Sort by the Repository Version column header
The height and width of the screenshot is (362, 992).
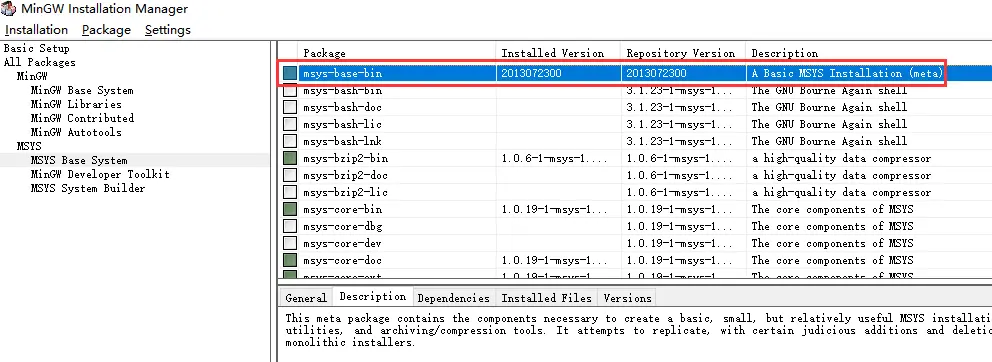coord(681,53)
